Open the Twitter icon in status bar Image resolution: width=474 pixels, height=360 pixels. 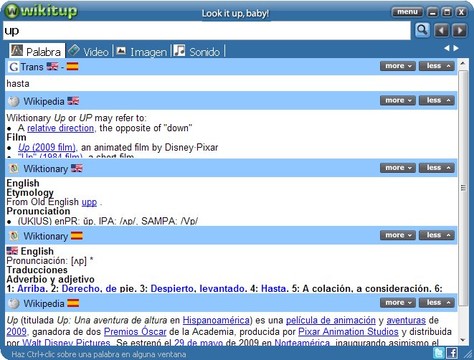click(438, 353)
